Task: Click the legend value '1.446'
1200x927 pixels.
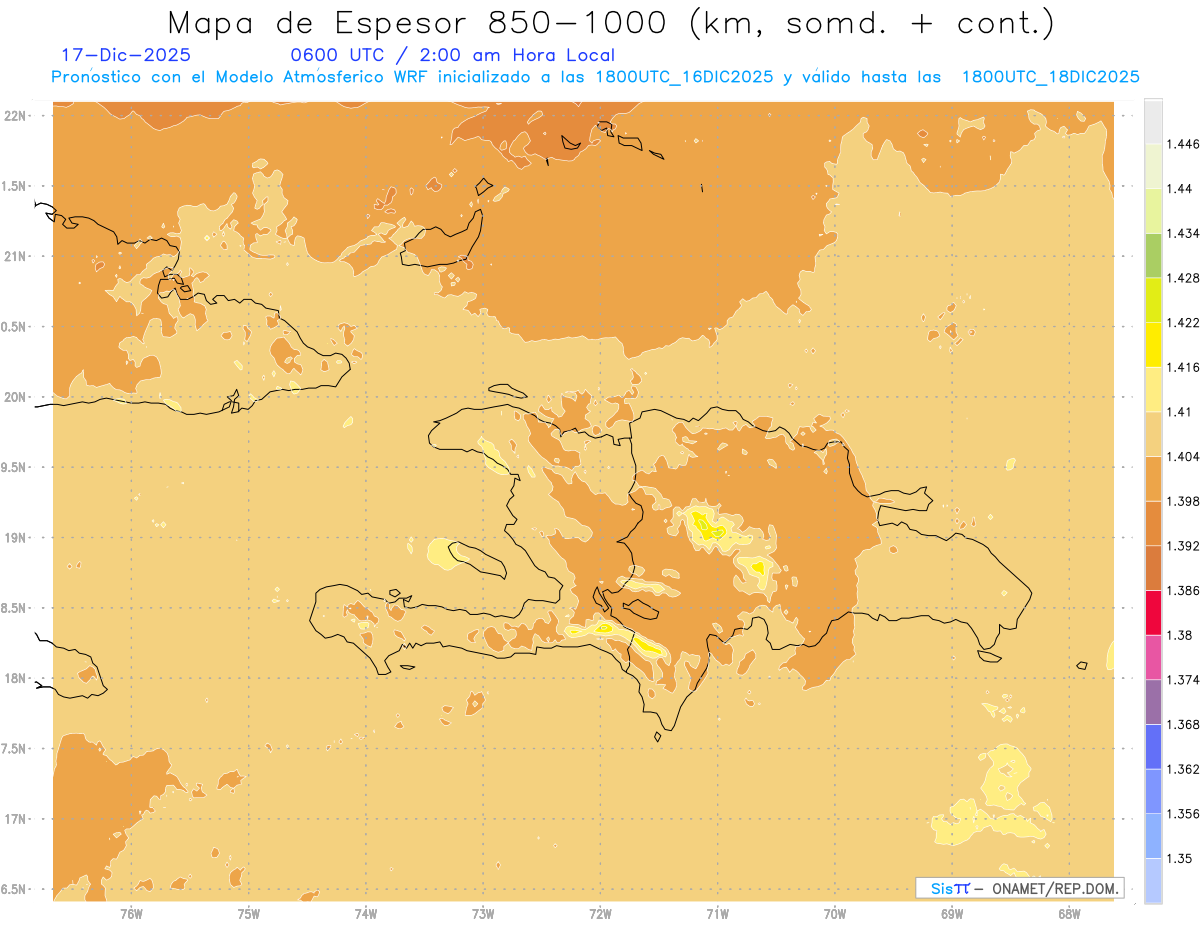Action: point(1182,144)
